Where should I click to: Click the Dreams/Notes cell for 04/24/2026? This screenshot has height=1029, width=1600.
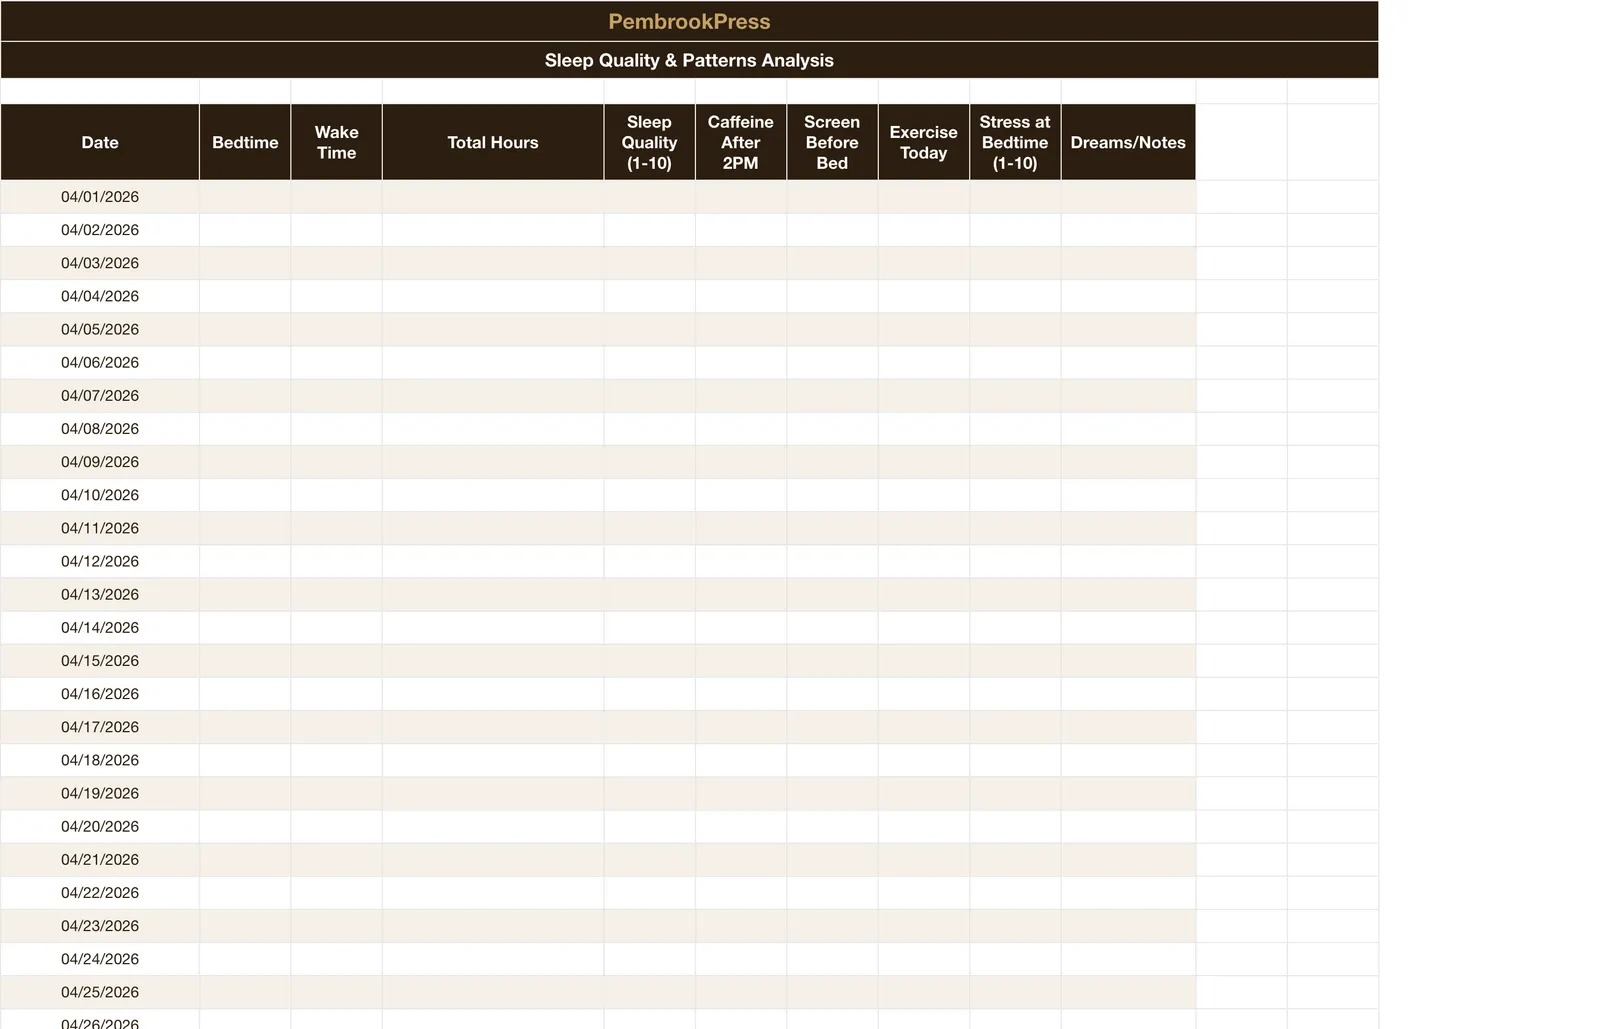[x=1128, y=958]
